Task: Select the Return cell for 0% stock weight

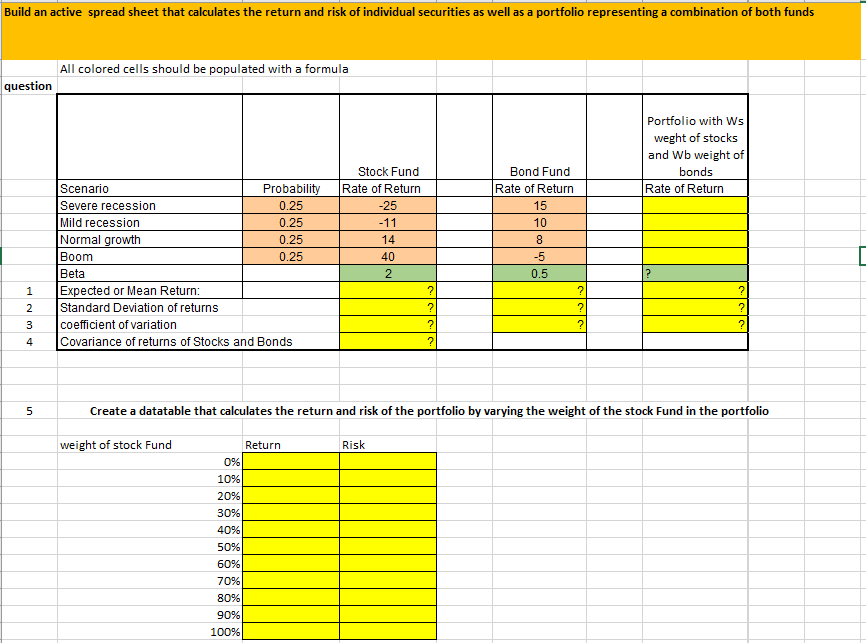Action: 290,461
